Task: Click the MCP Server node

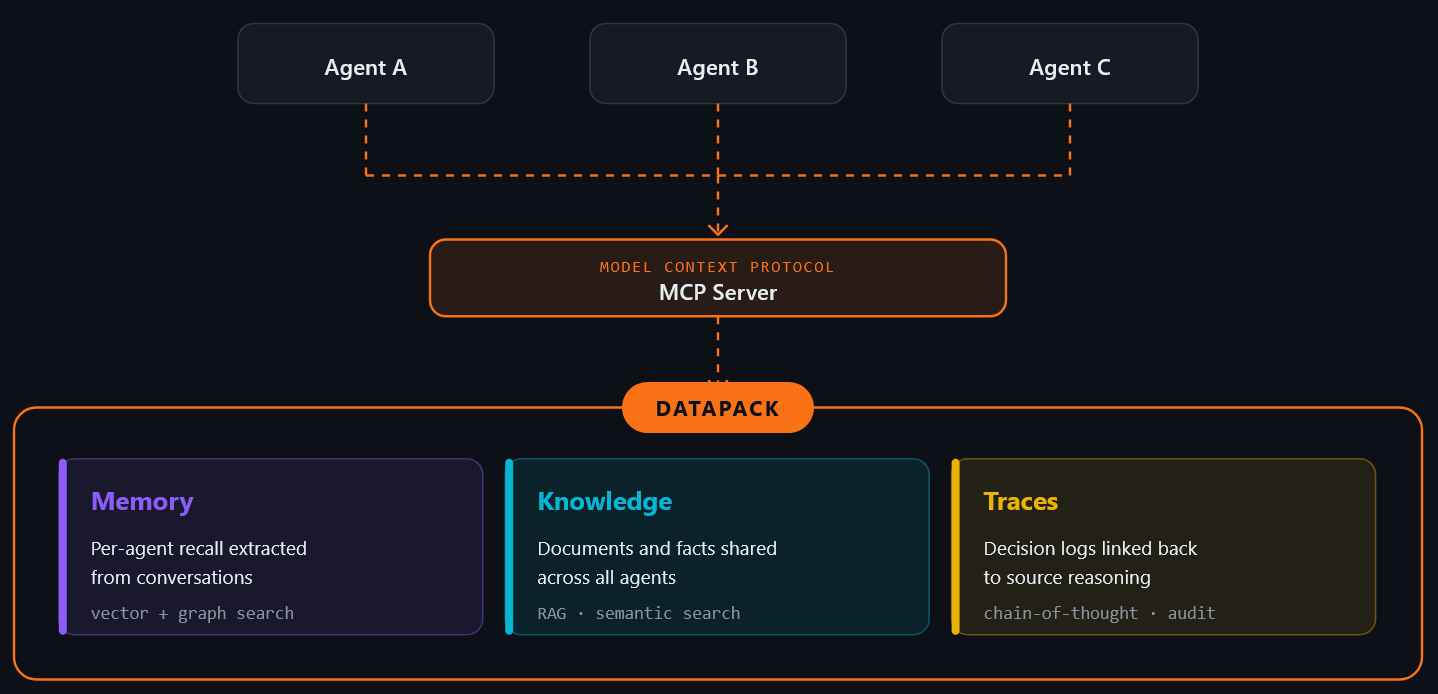Action: [x=718, y=278]
